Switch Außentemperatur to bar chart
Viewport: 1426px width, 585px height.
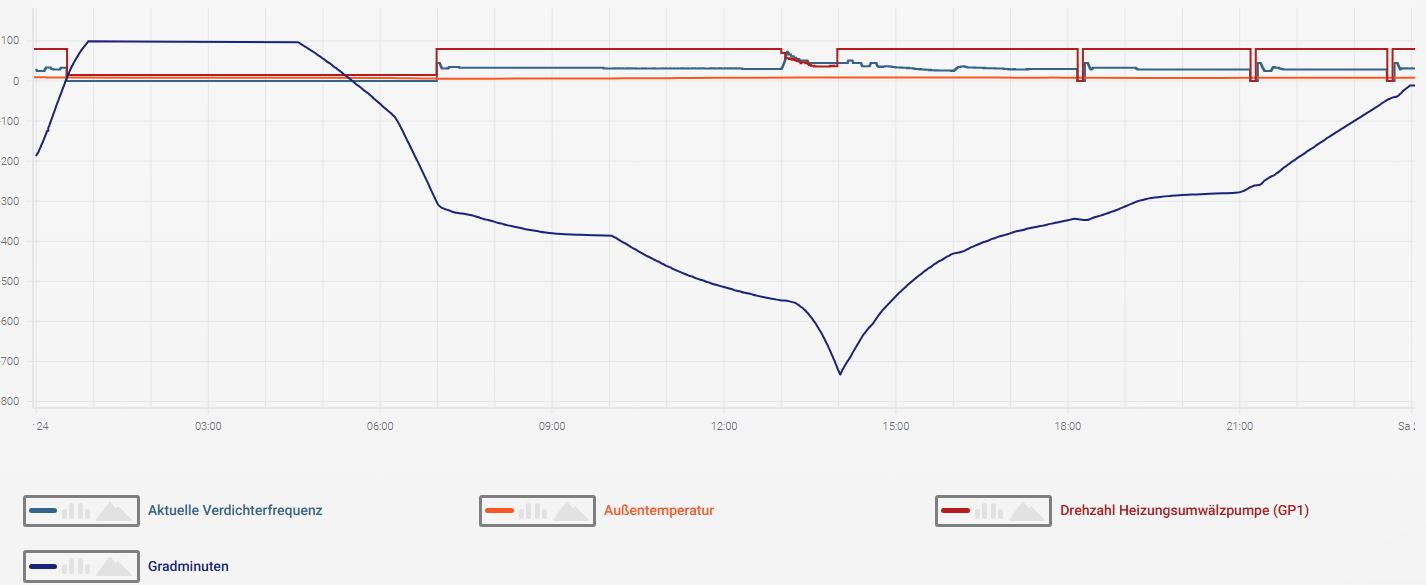(x=532, y=511)
